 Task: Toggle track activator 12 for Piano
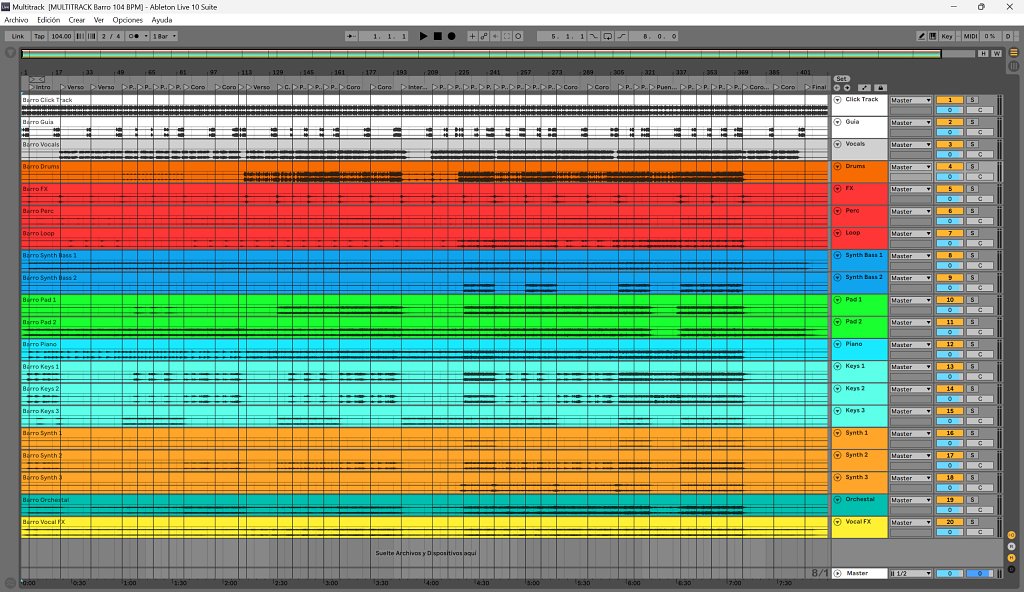coord(949,344)
